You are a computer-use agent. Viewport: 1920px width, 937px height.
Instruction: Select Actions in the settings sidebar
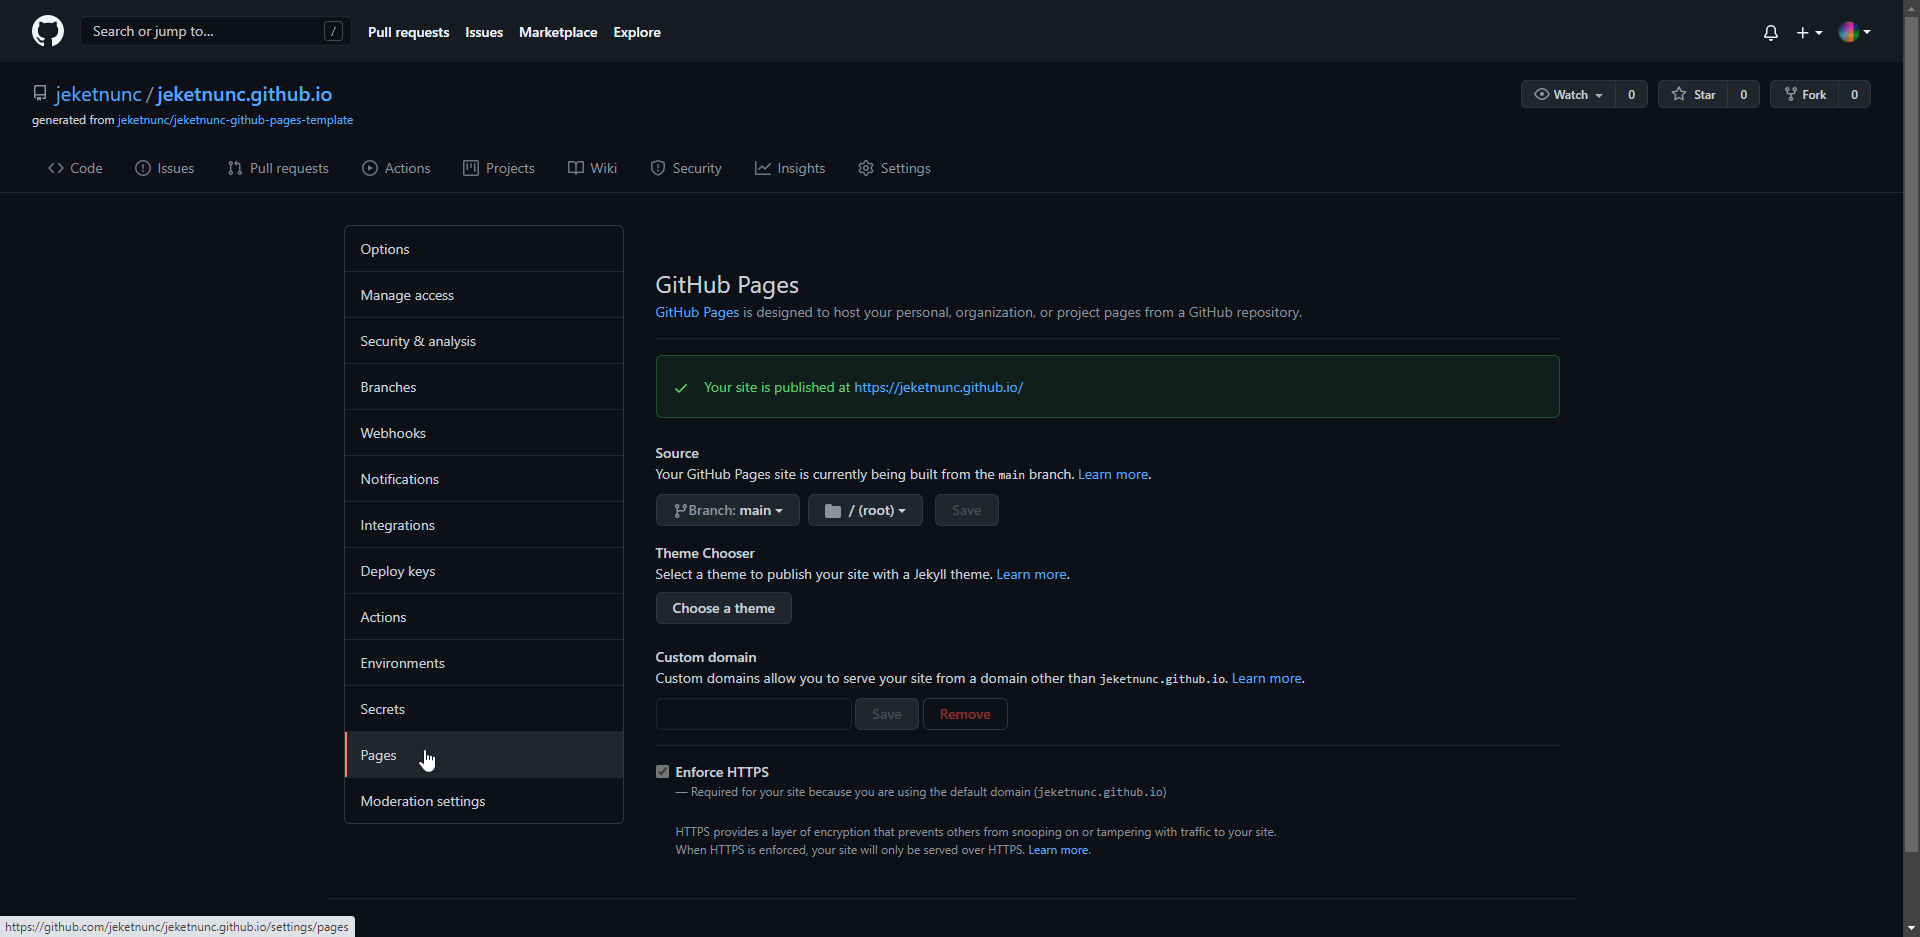coord(484,617)
